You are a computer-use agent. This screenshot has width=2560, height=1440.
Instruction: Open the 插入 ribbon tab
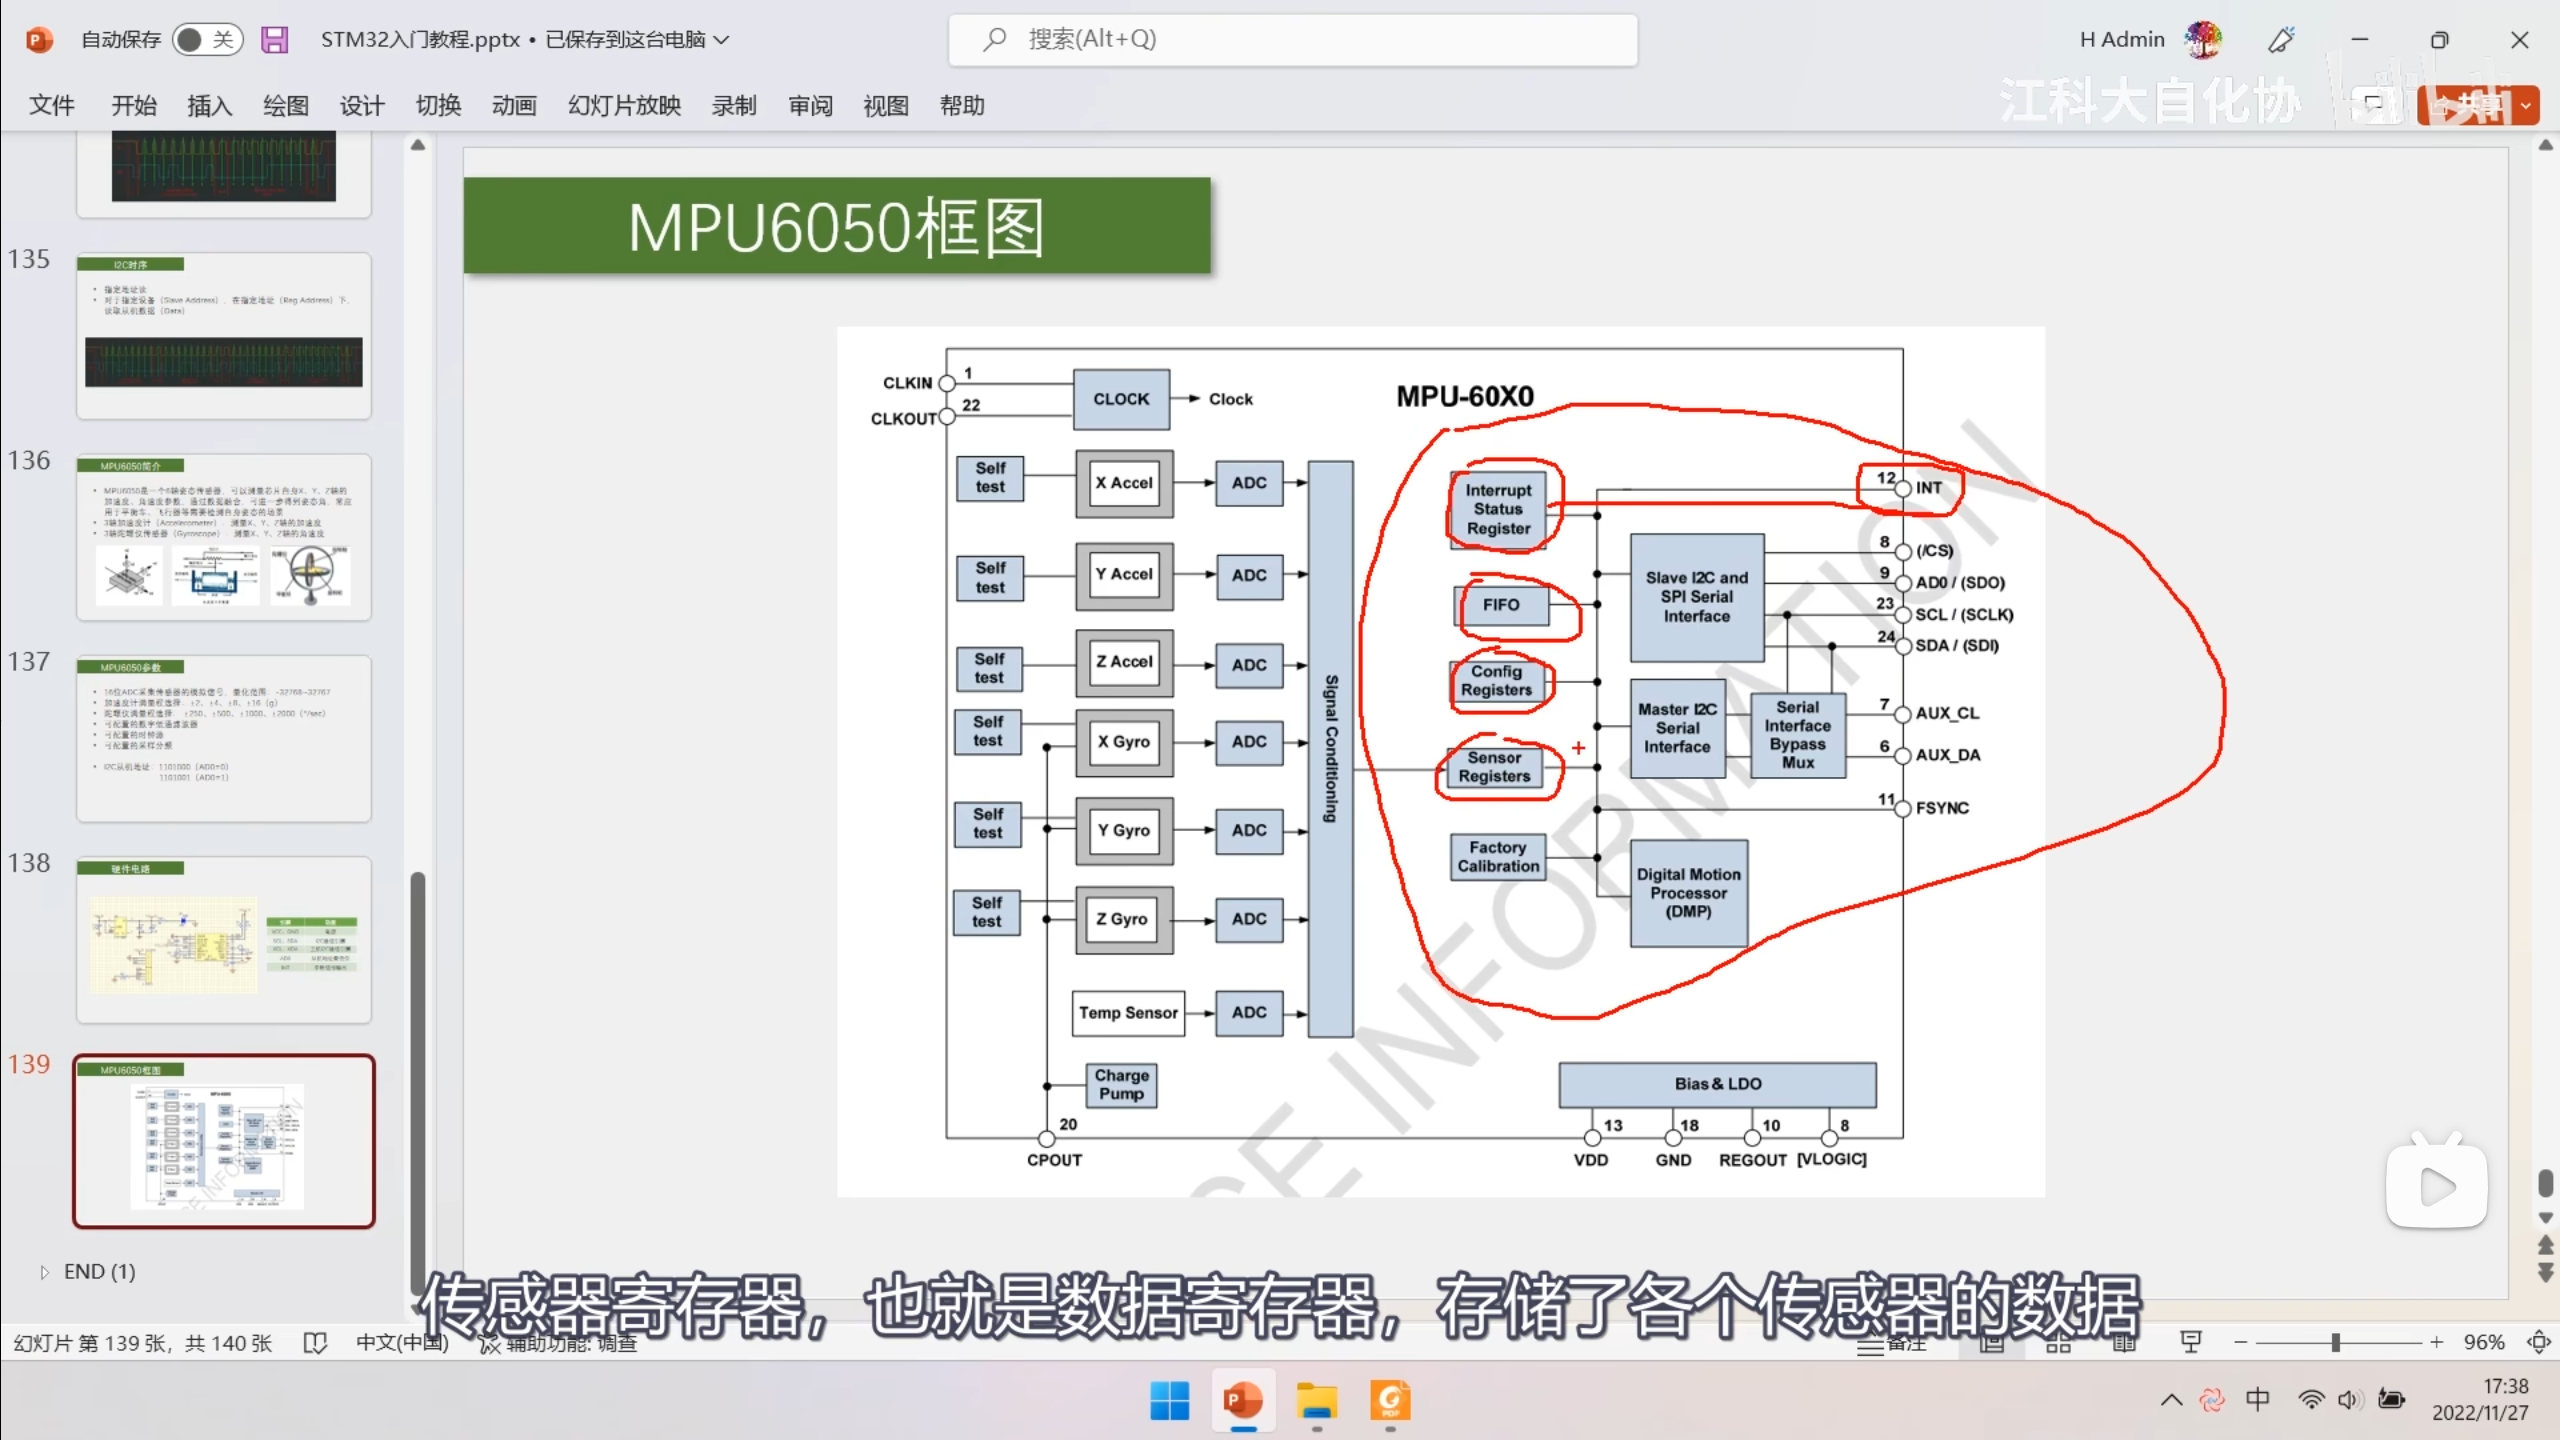pos(209,105)
